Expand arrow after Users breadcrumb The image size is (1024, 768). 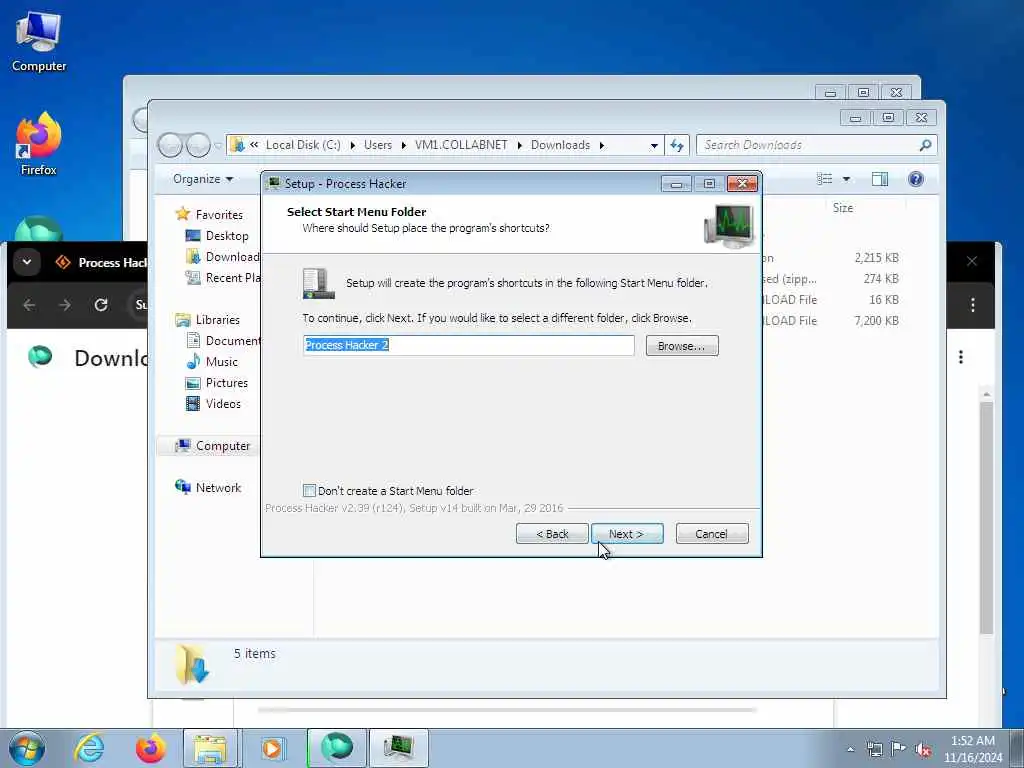pos(404,145)
